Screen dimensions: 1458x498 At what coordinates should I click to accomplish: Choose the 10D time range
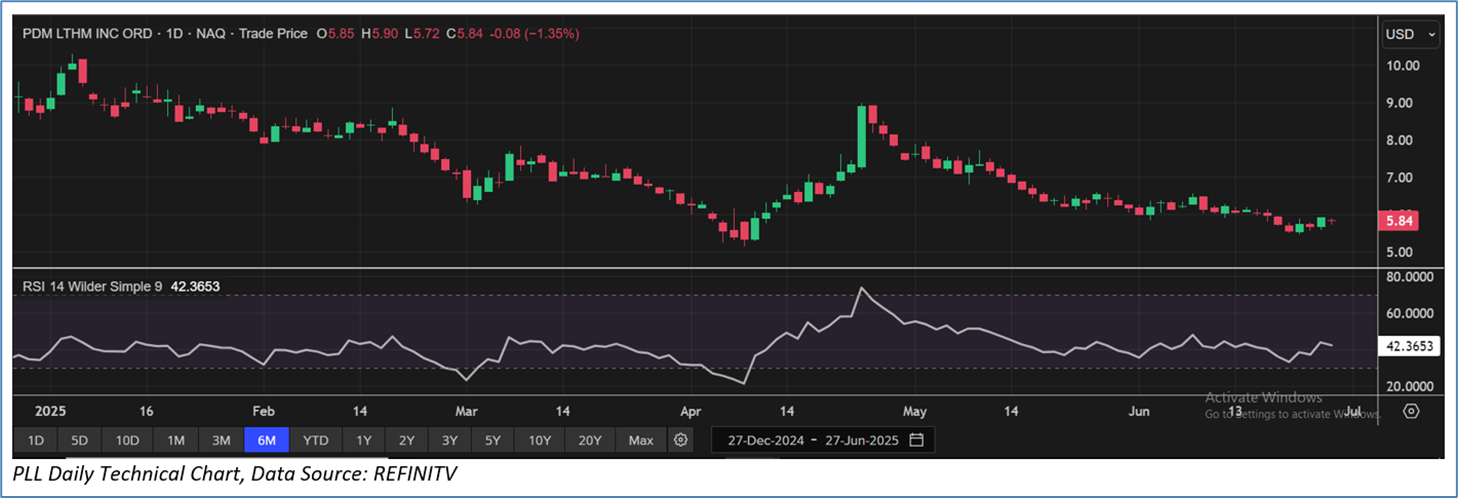tap(127, 440)
